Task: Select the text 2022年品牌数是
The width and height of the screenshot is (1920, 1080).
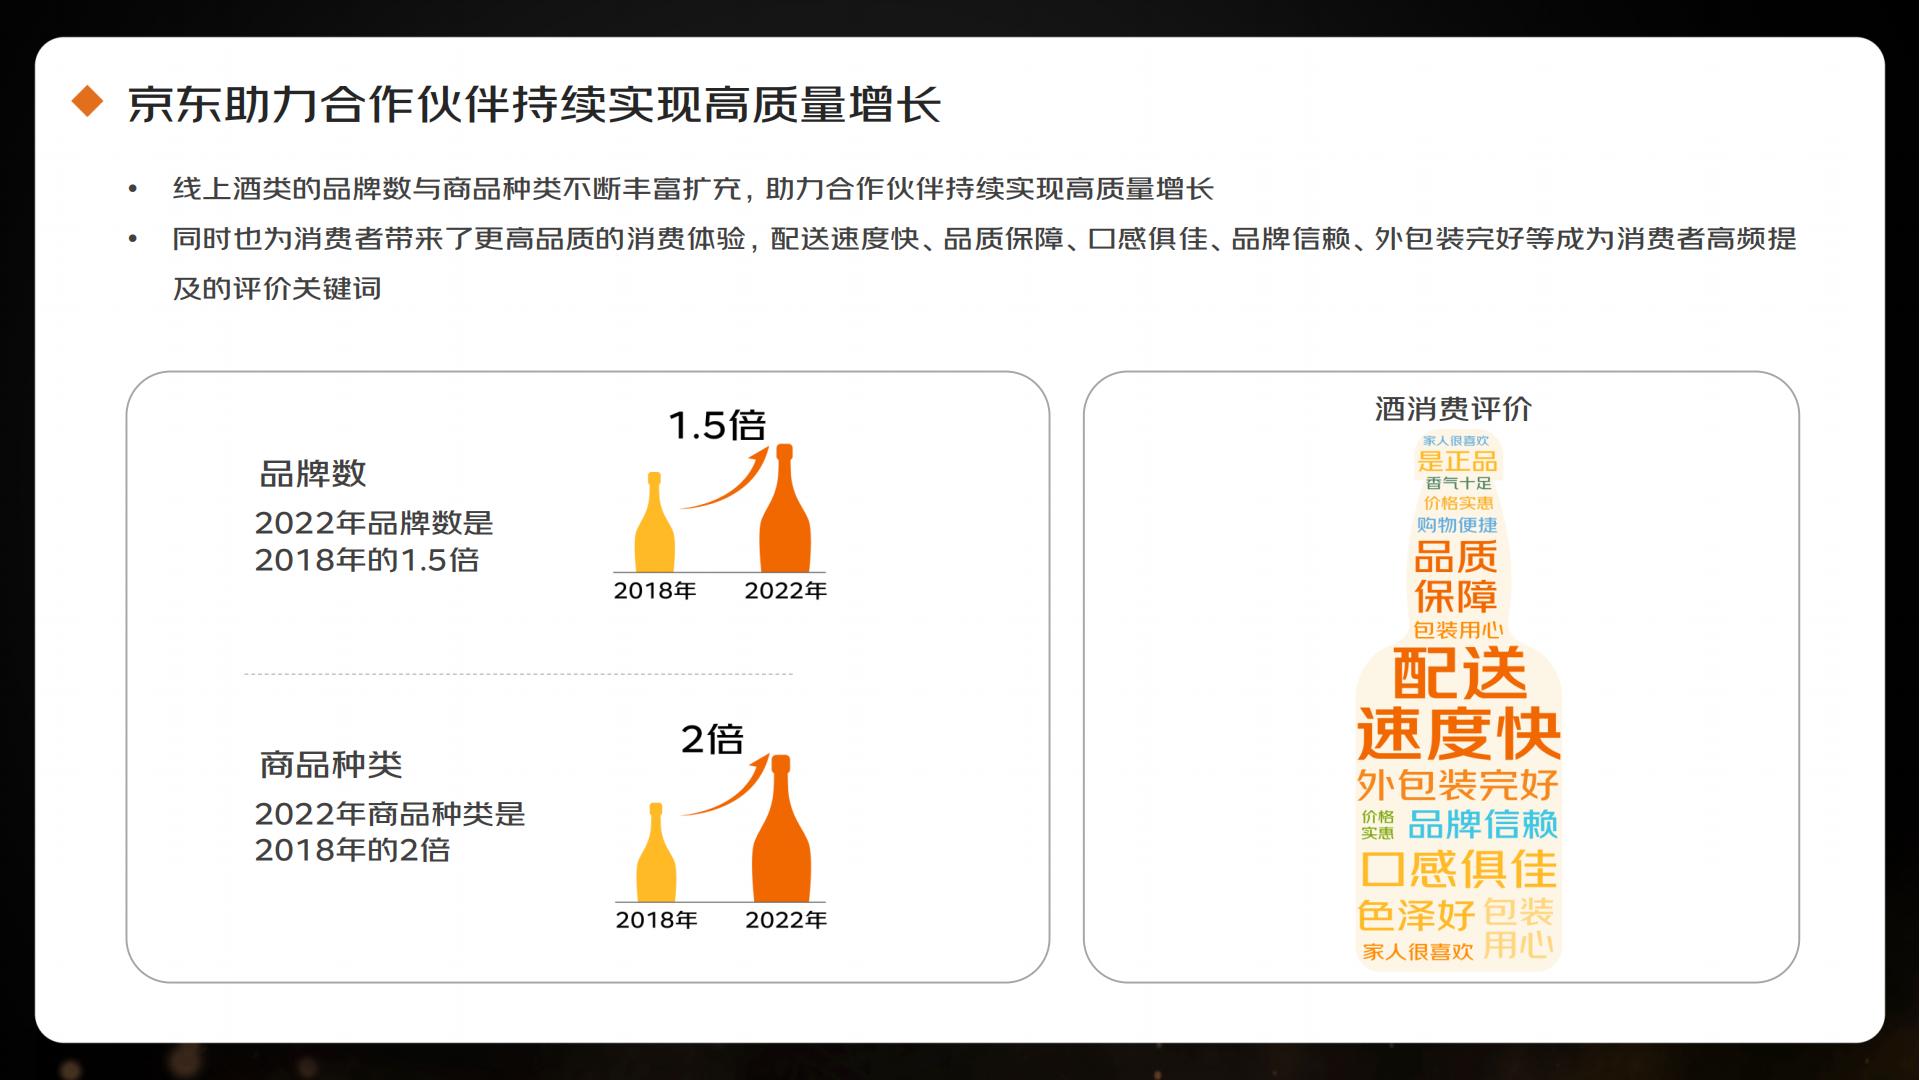Action: (374, 523)
